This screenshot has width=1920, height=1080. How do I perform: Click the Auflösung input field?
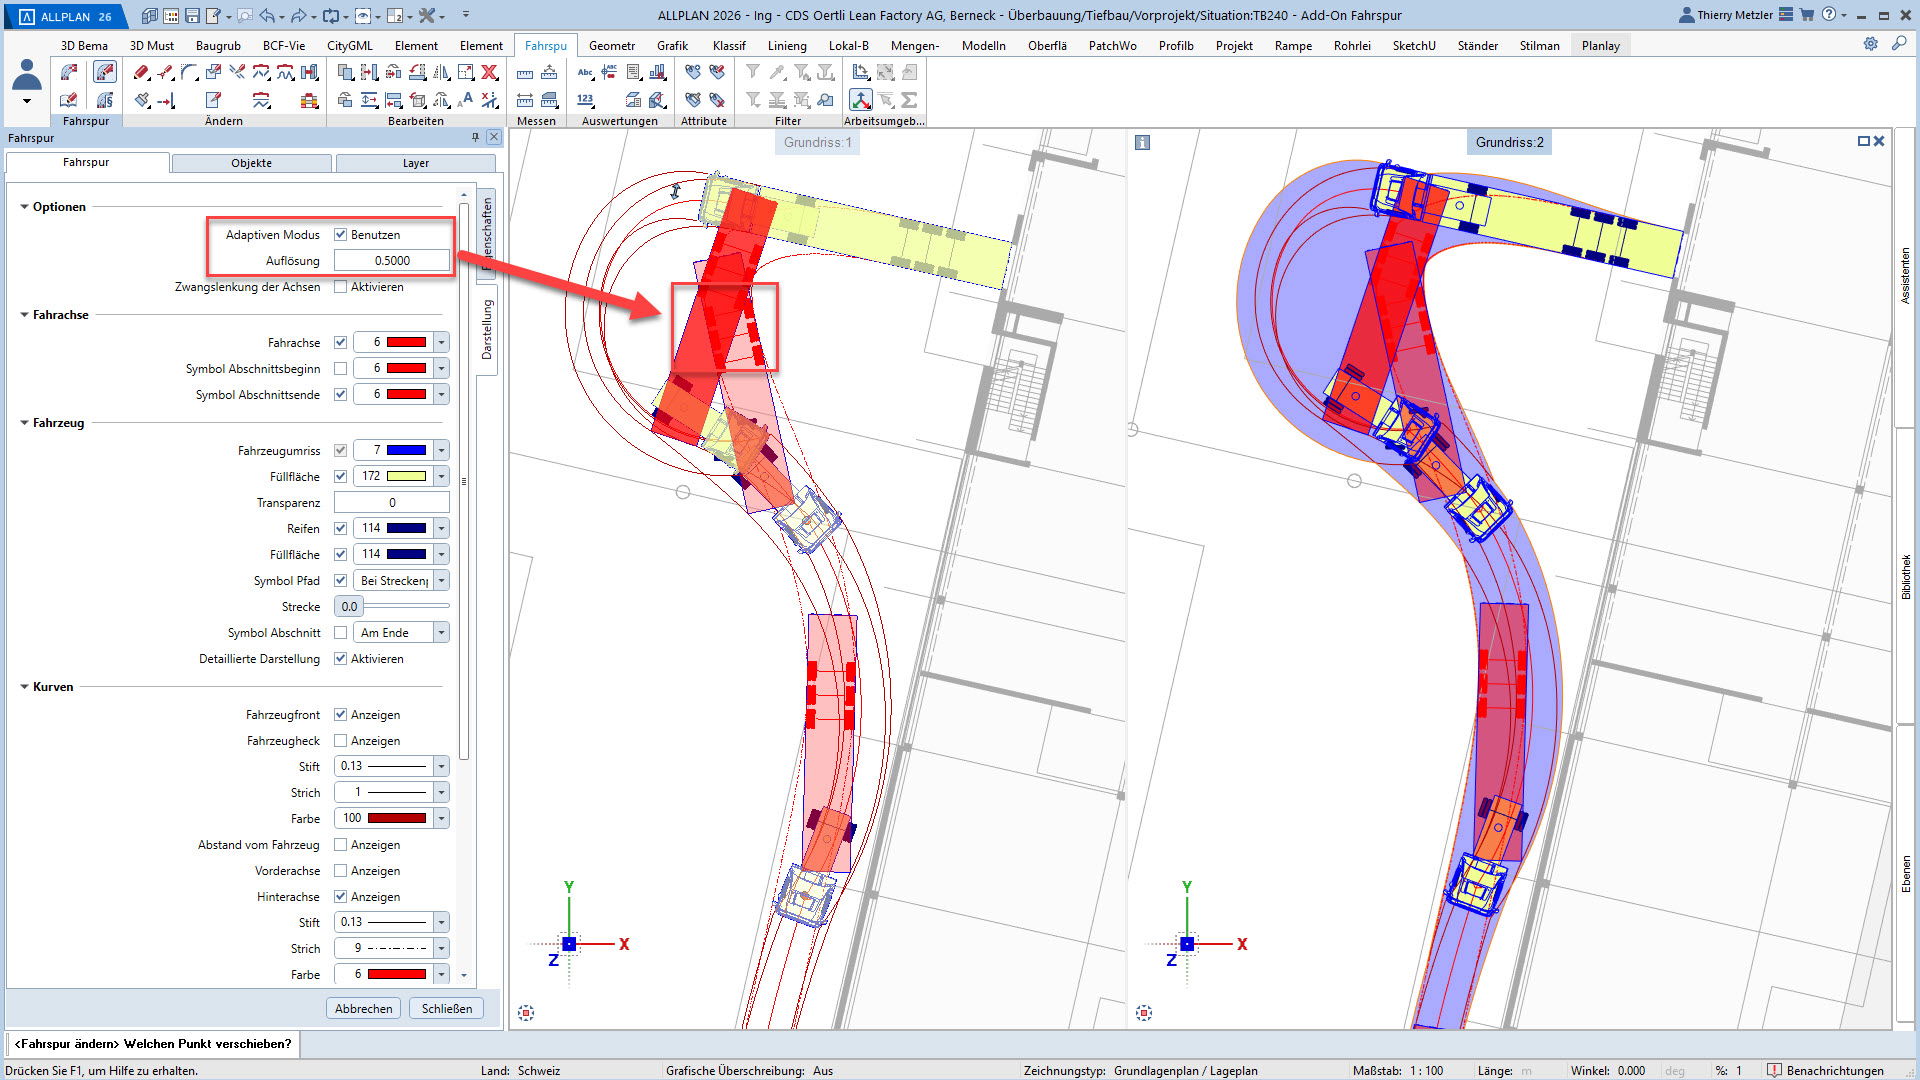point(392,261)
